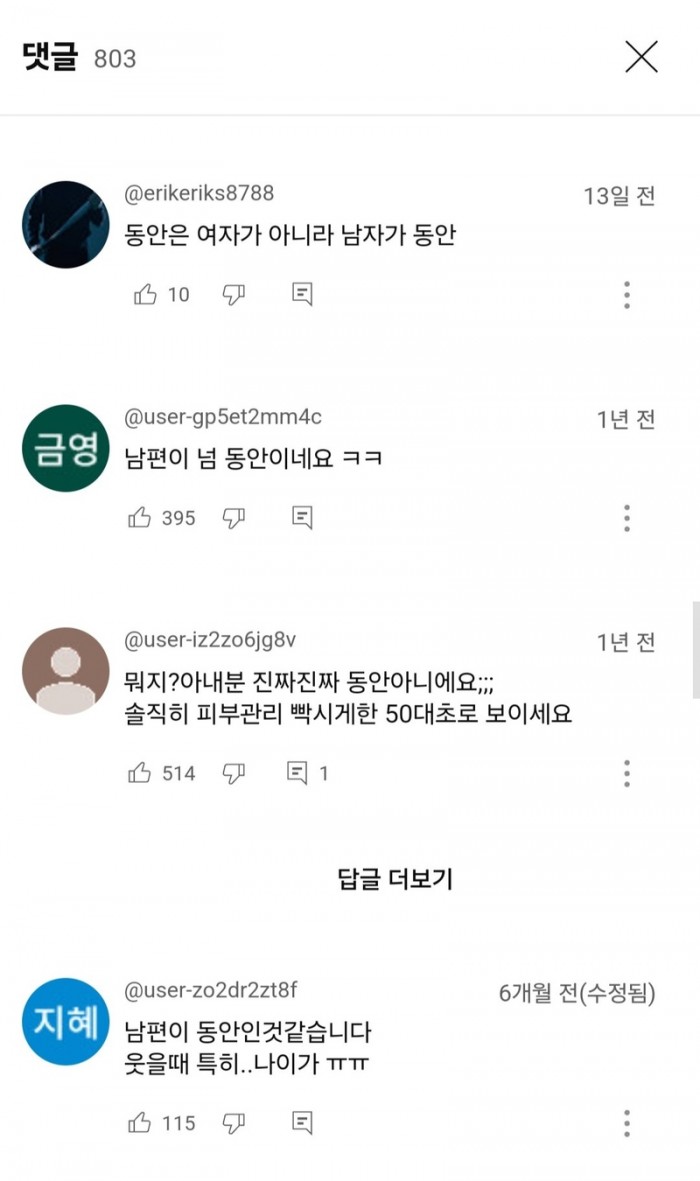Like the comment by @erikeriks8788
The height and width of the screenshot is (1181, 700).
145,295
